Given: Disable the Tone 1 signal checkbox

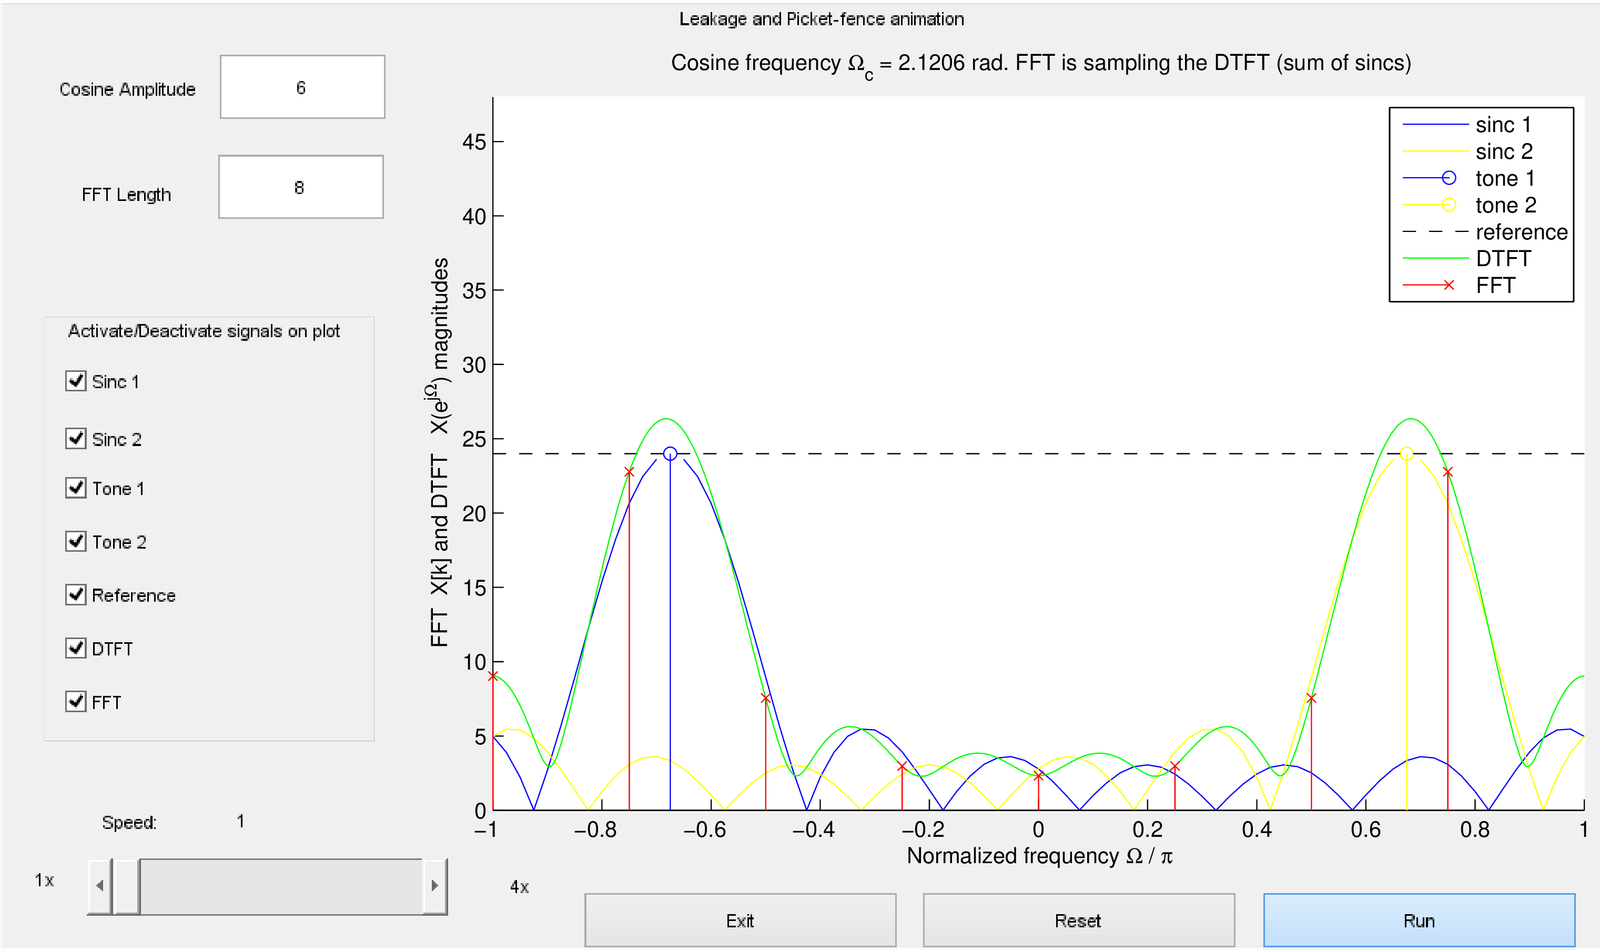Looking at the screenshot, I should (x=76, y=488).
